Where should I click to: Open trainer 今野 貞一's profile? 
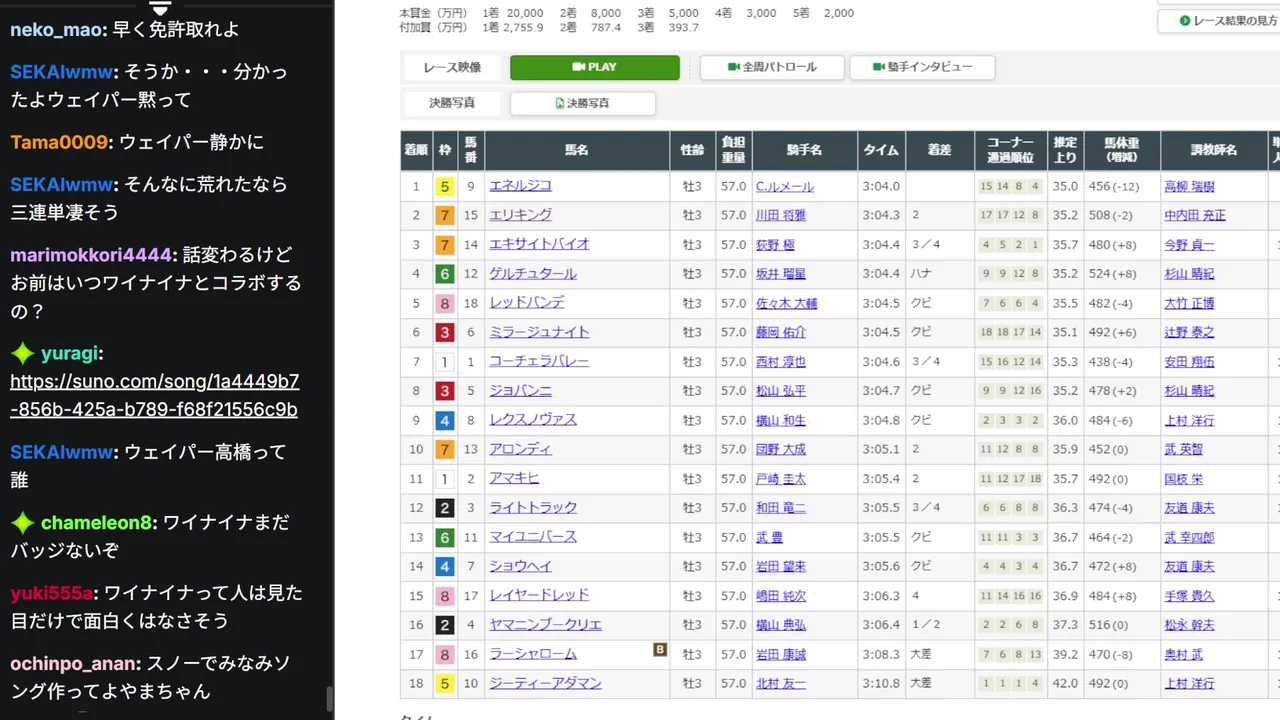(x=1190, y=244)
